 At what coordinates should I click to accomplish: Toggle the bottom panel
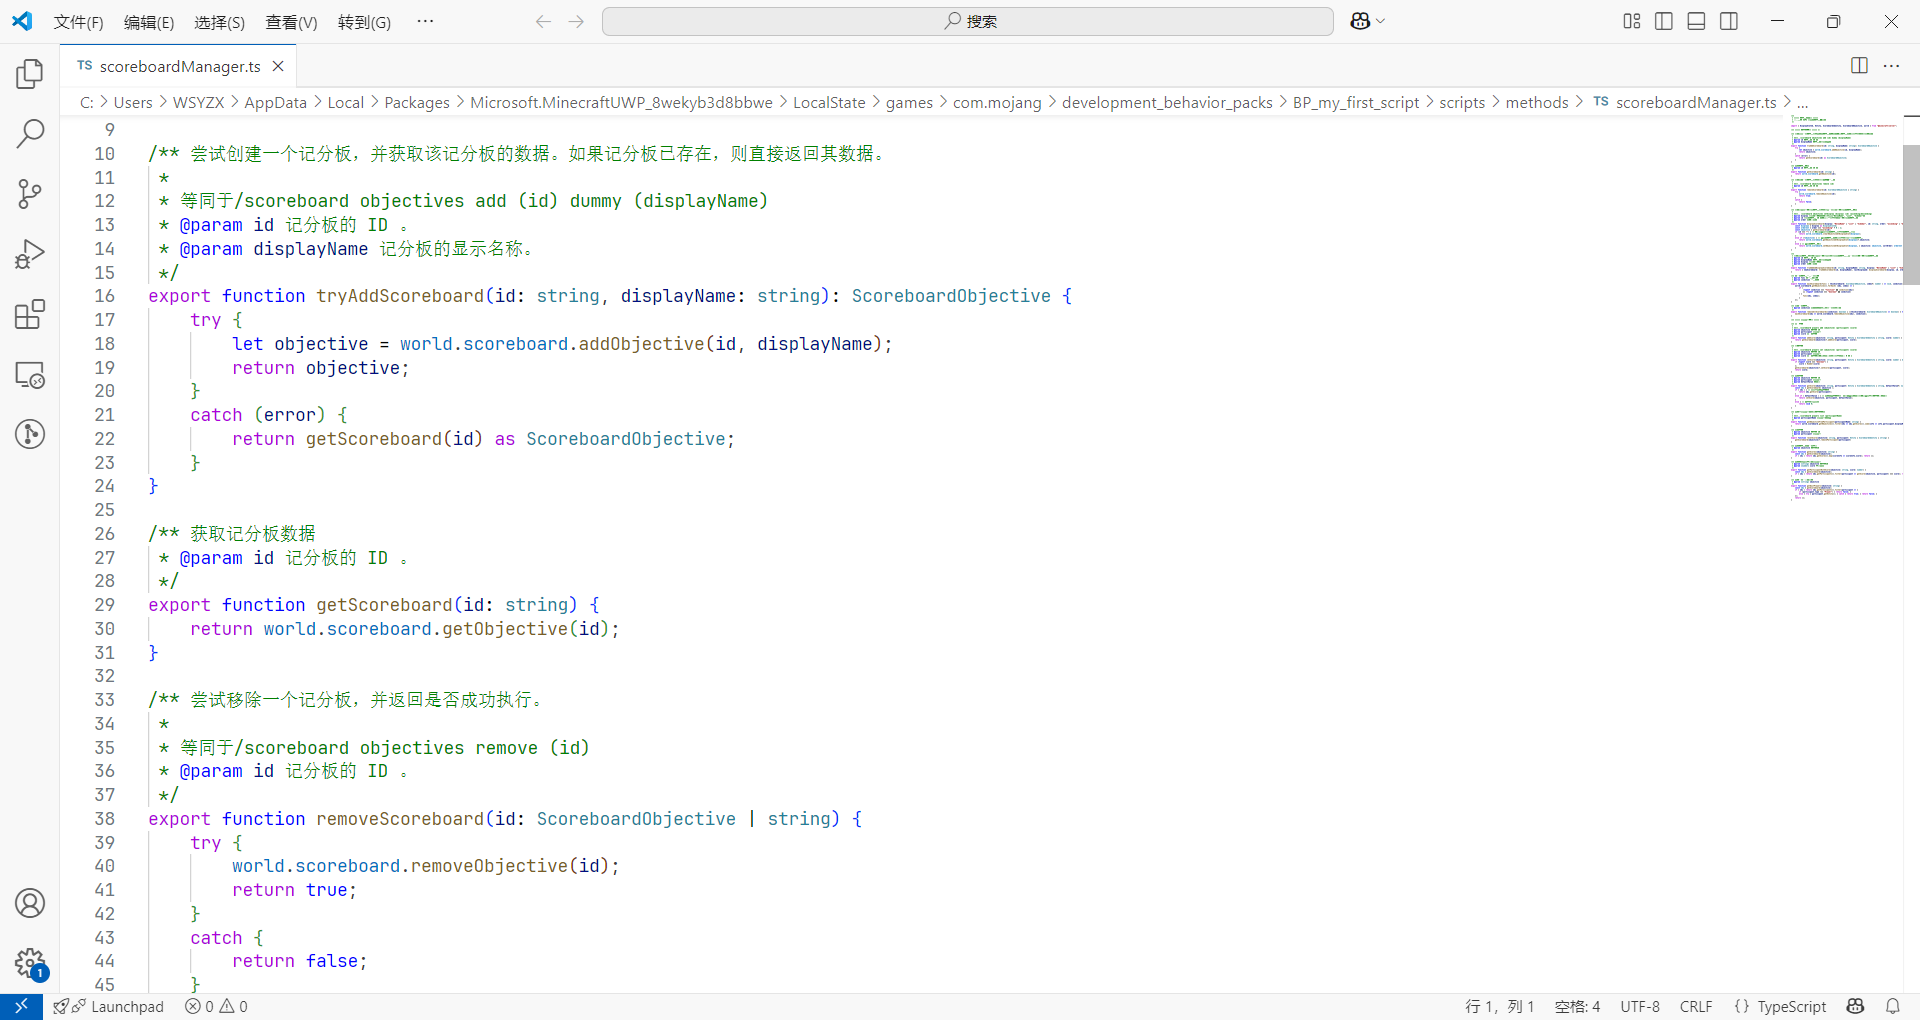pos(1696,21)
